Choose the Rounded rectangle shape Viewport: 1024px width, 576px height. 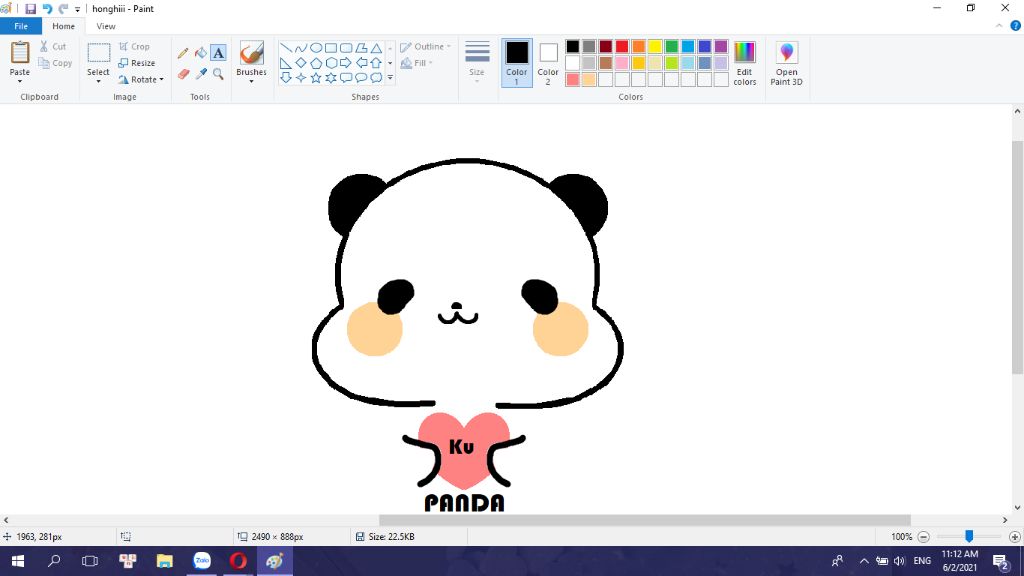[x=345, y=48]
